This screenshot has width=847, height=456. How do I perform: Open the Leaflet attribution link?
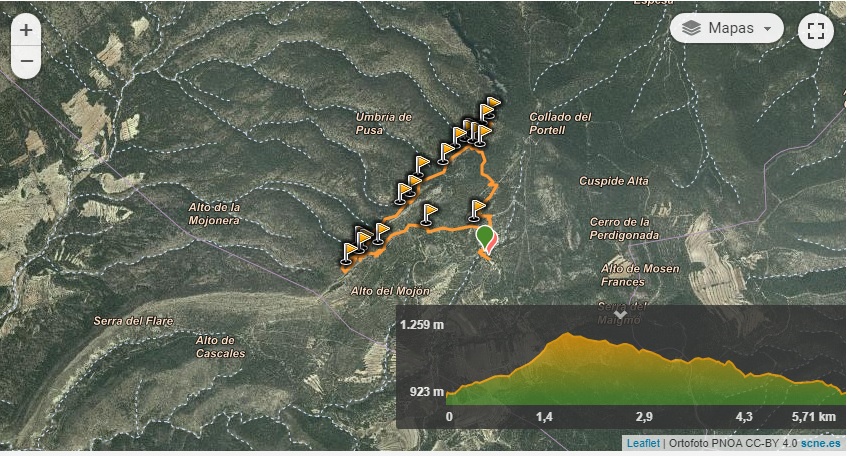click(643, 443)
